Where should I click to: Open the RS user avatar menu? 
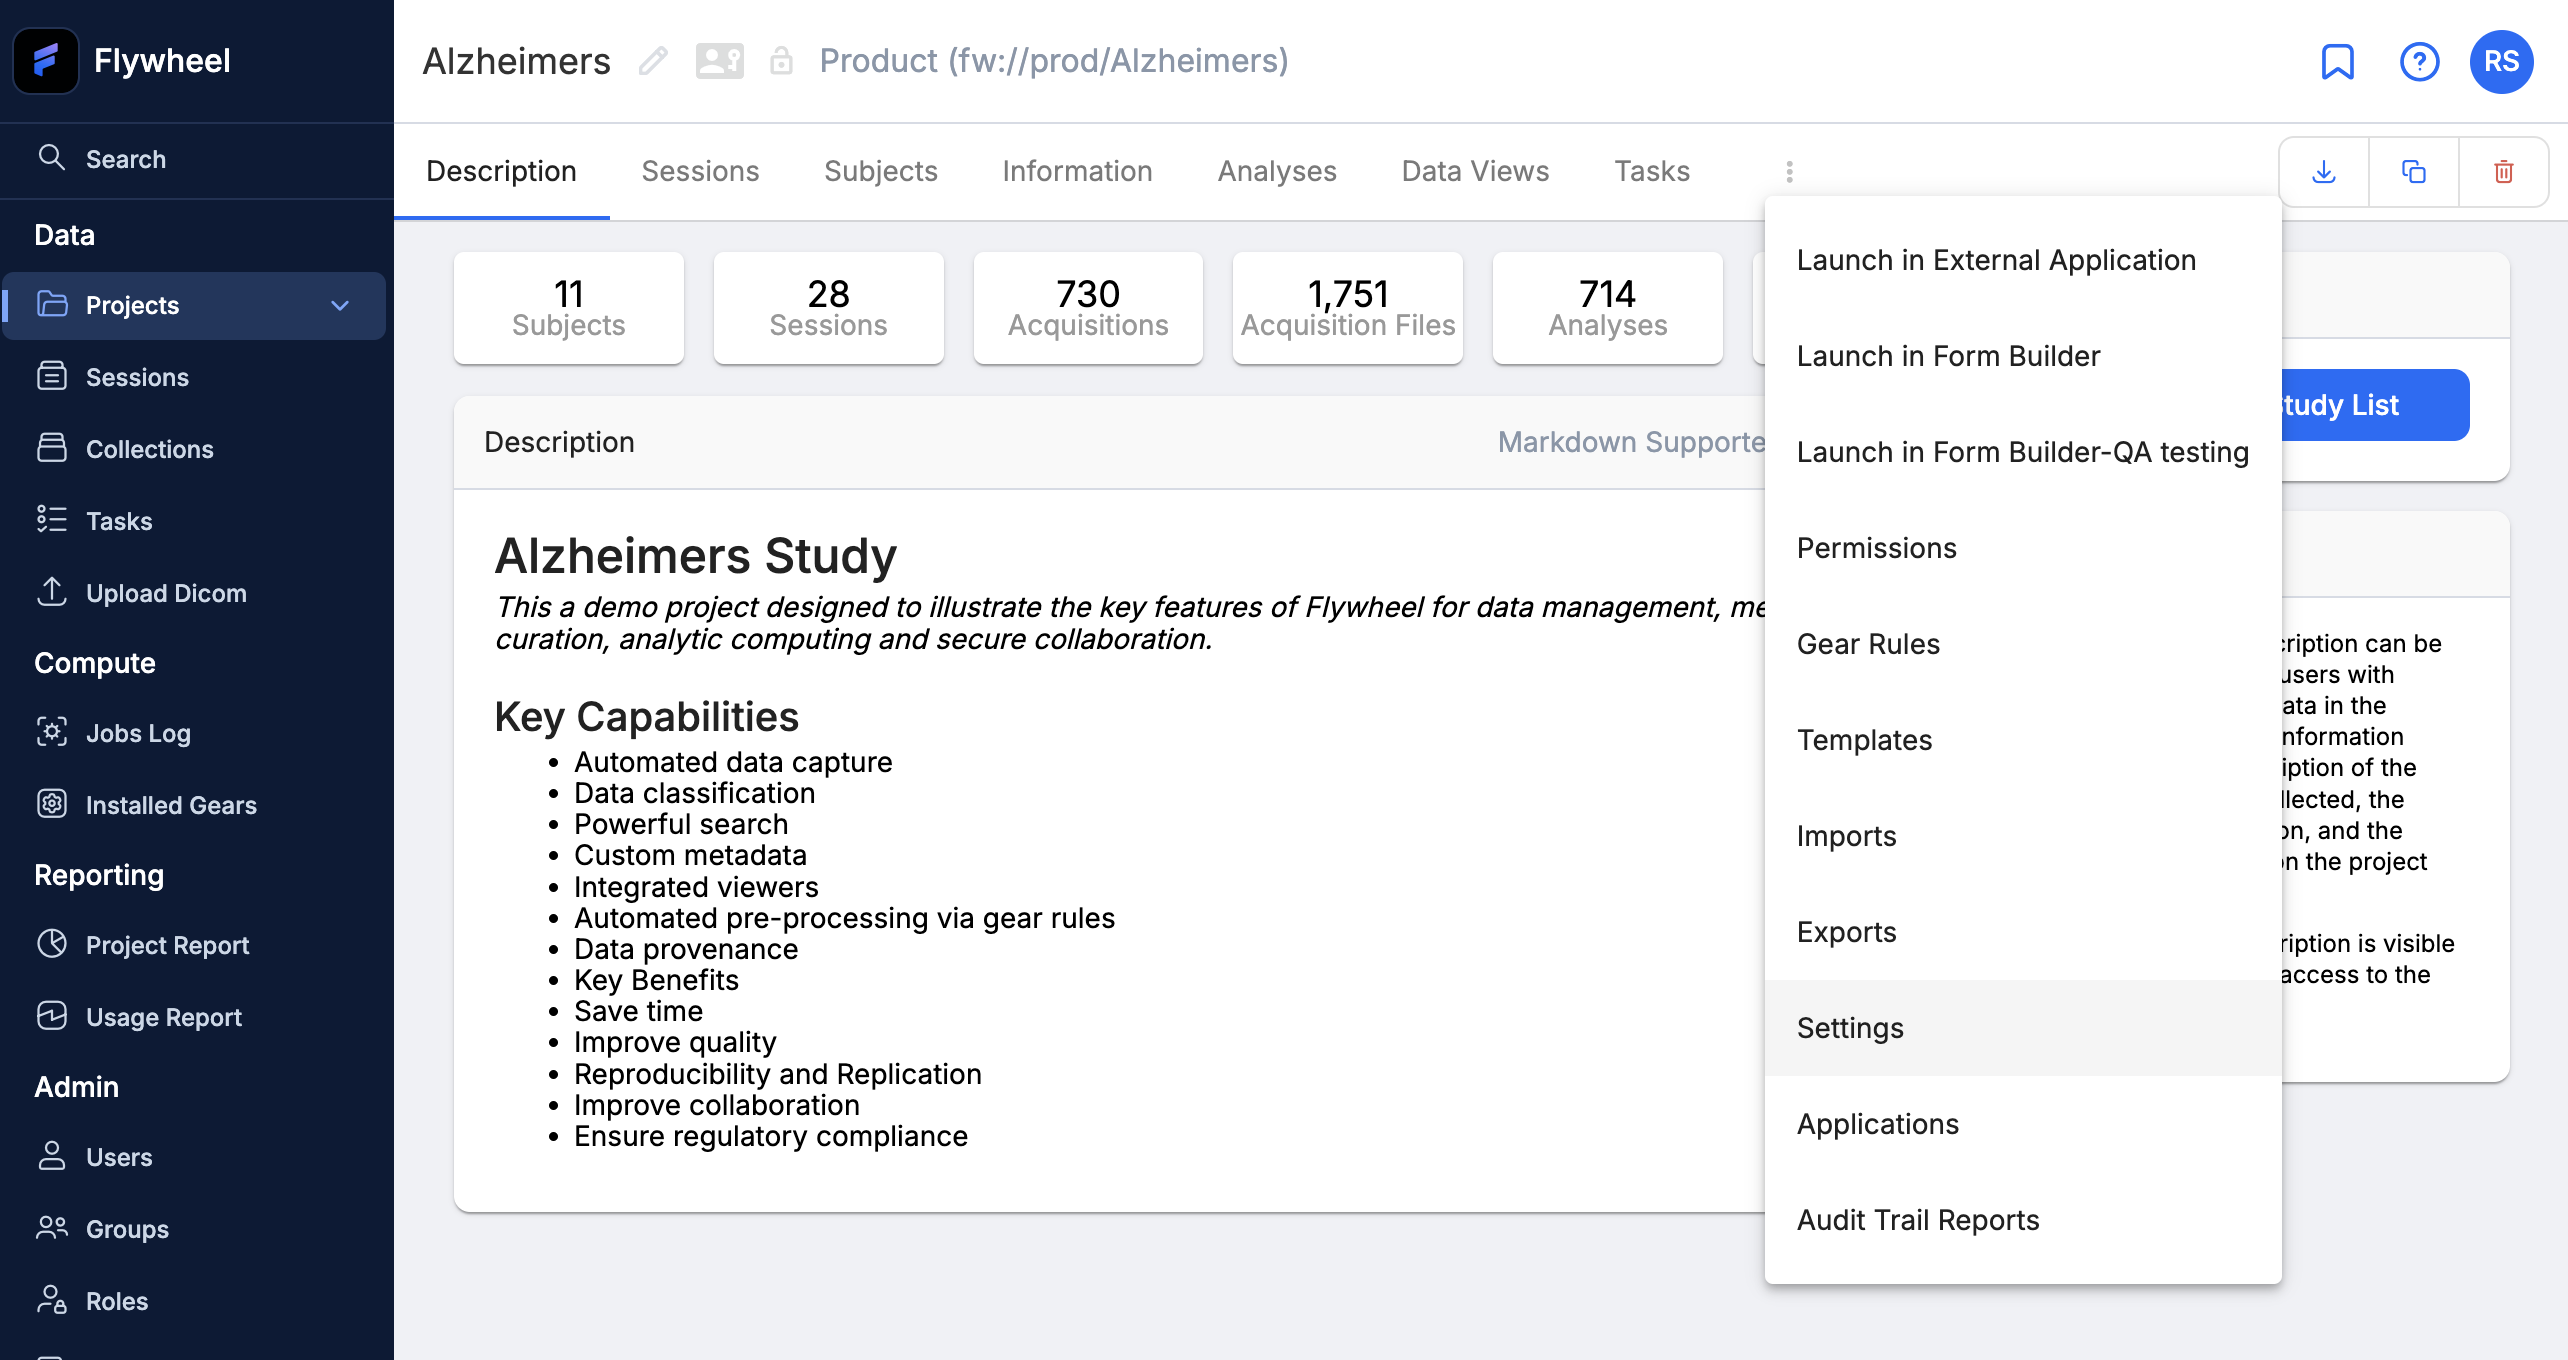click(x=2501, y=61)
